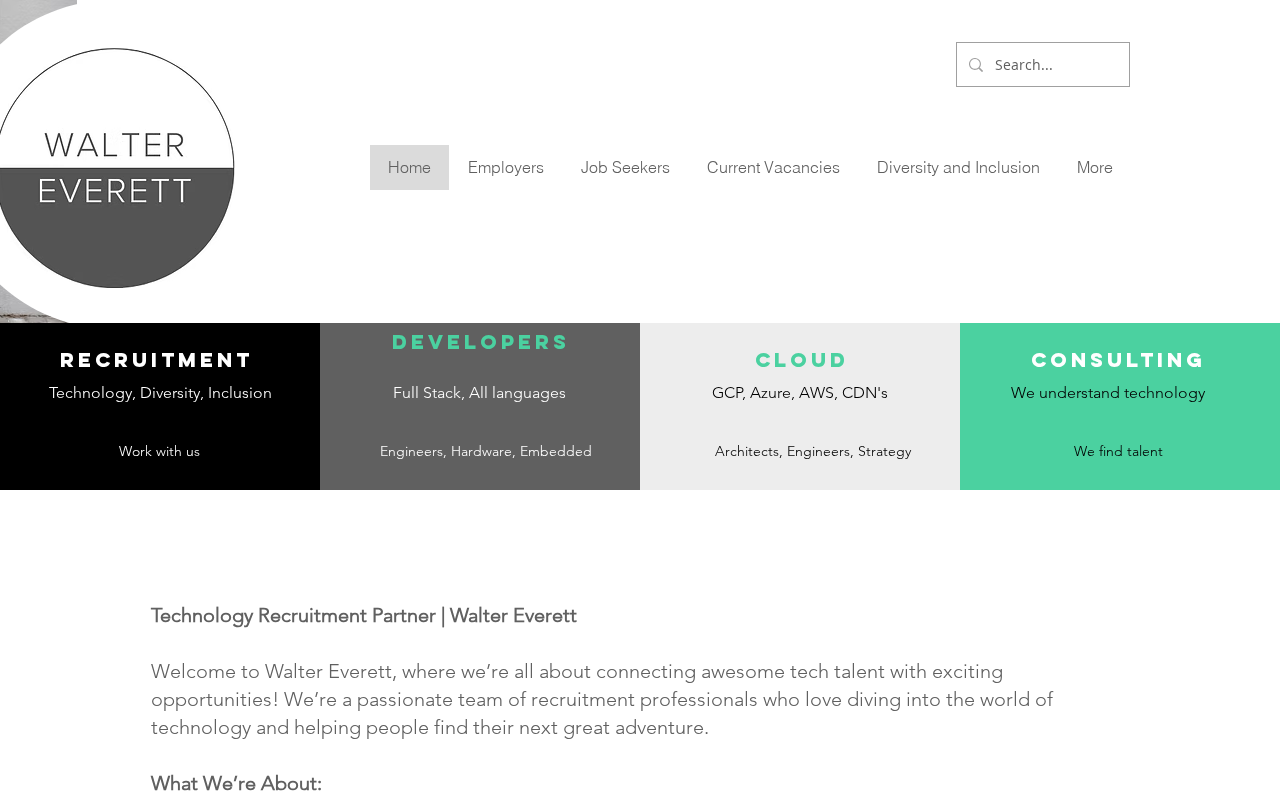This screenshot has width=1280, height=800.
Task: Go to the Employers page
Action: click(x=506, y=168)
